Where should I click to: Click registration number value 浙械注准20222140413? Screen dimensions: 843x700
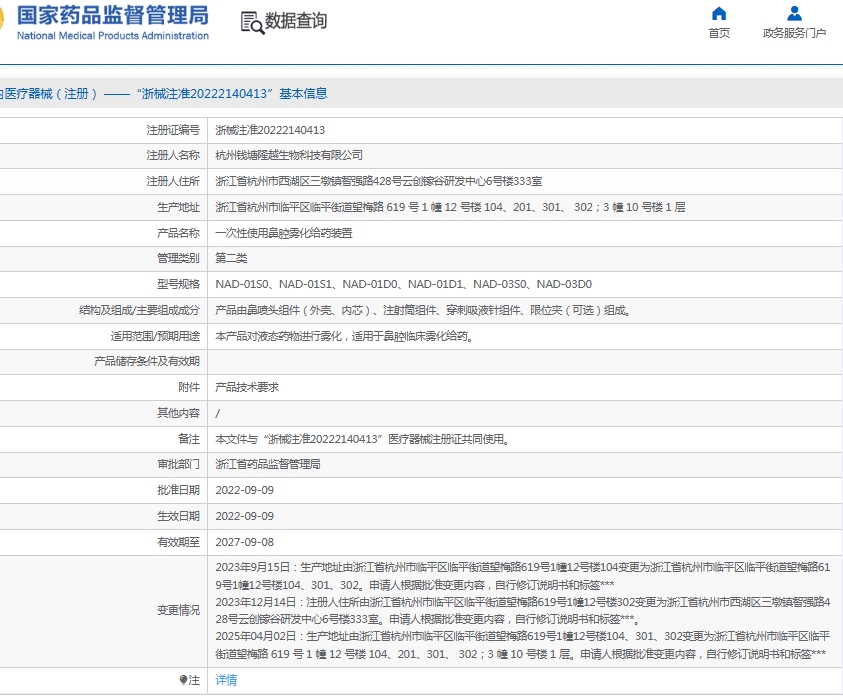(x=270, y=130)
